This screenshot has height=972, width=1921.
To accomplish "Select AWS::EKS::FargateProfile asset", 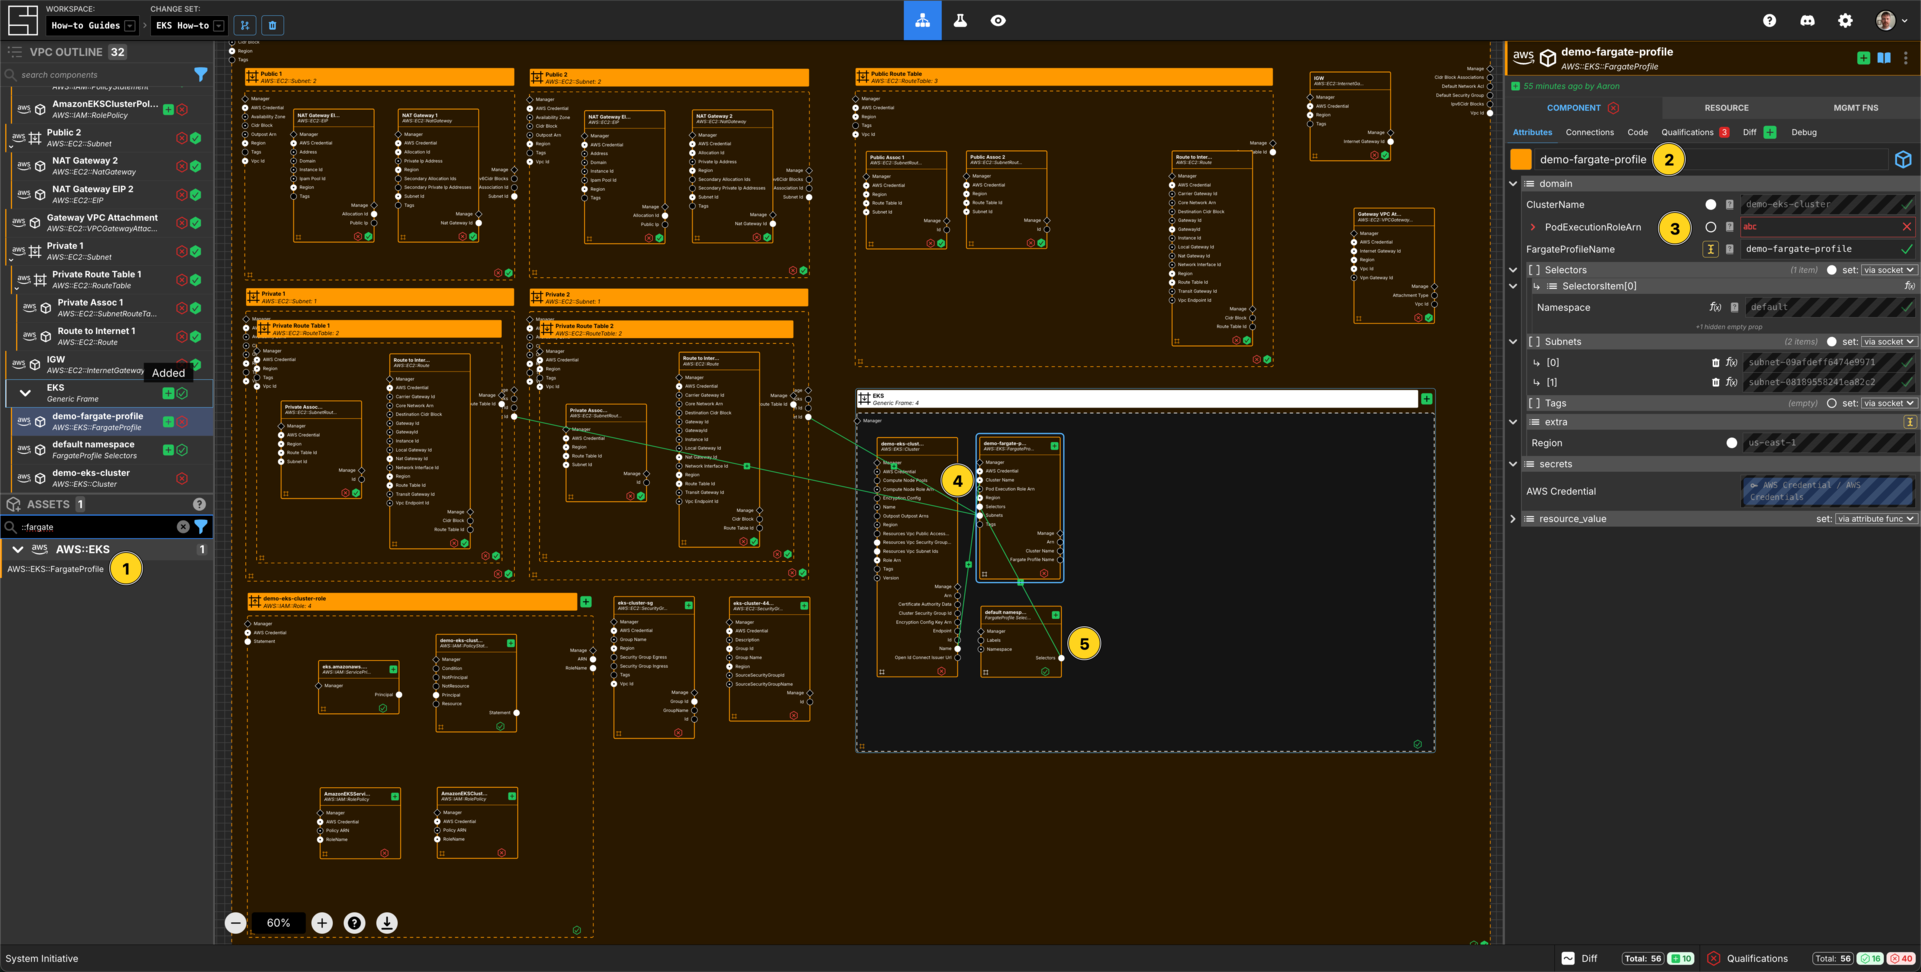I will click(x=55, y=569).
